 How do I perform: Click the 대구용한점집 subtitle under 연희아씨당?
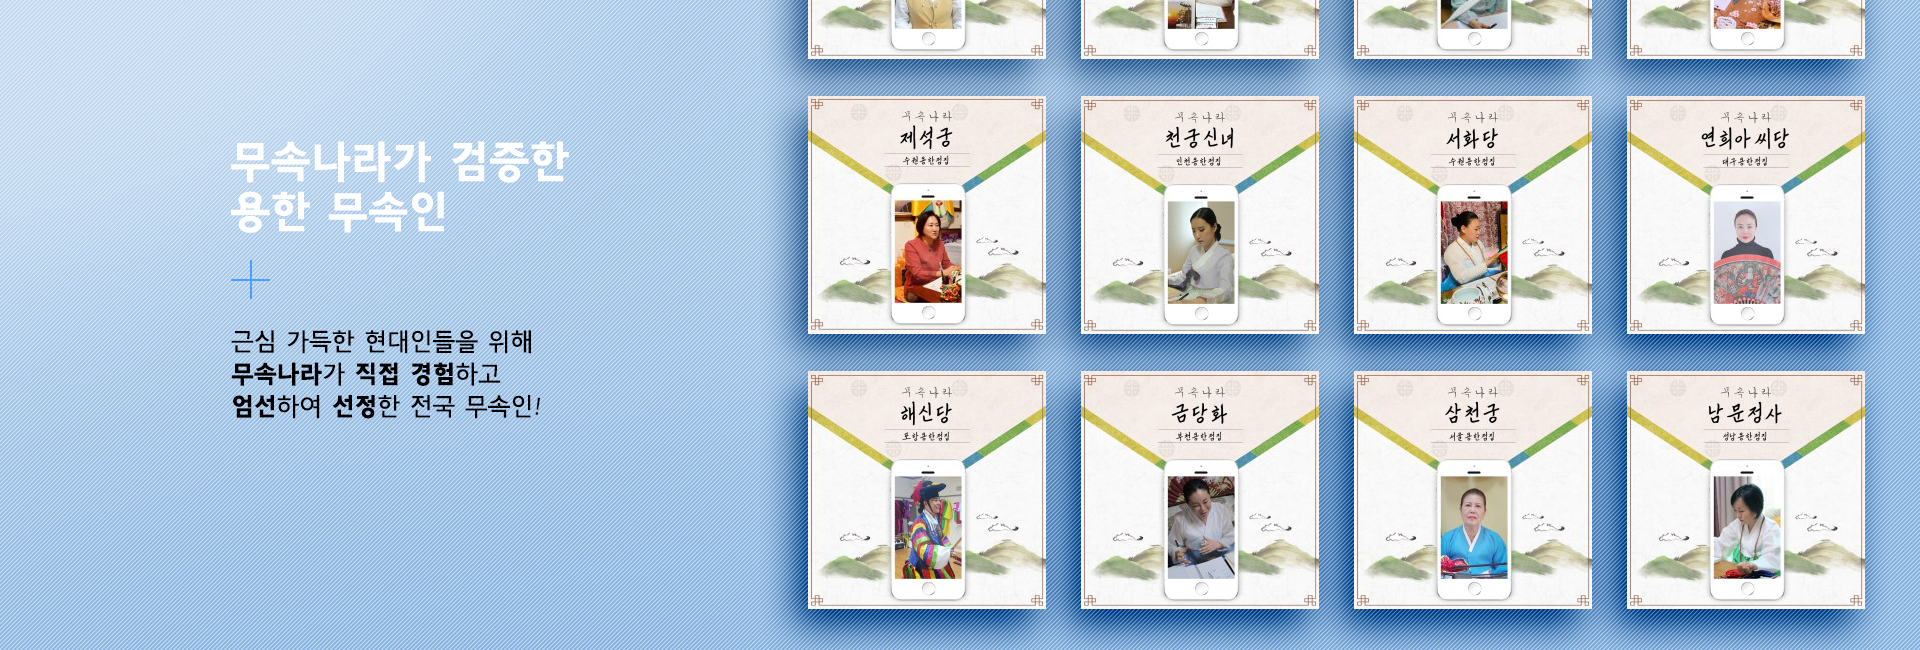(1746, 161)
